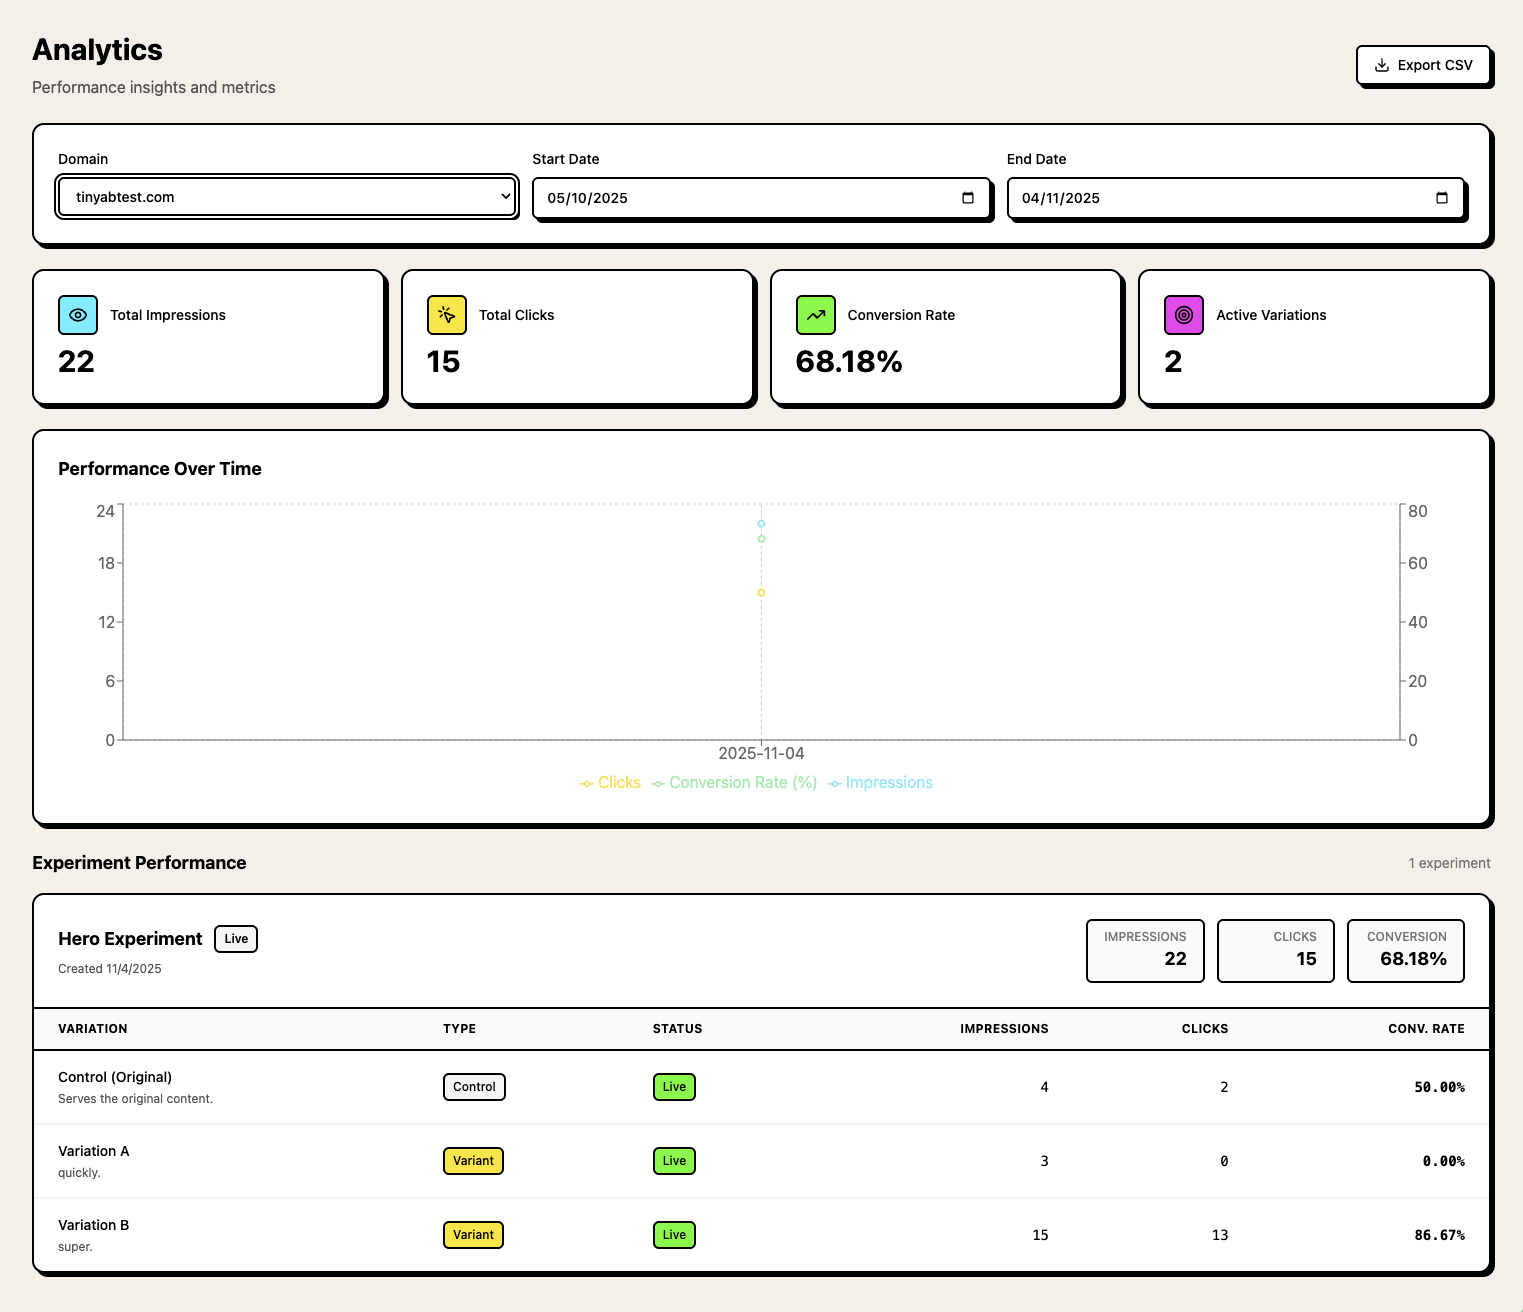Click the Conv. Rate column header

(1426, 1029)
